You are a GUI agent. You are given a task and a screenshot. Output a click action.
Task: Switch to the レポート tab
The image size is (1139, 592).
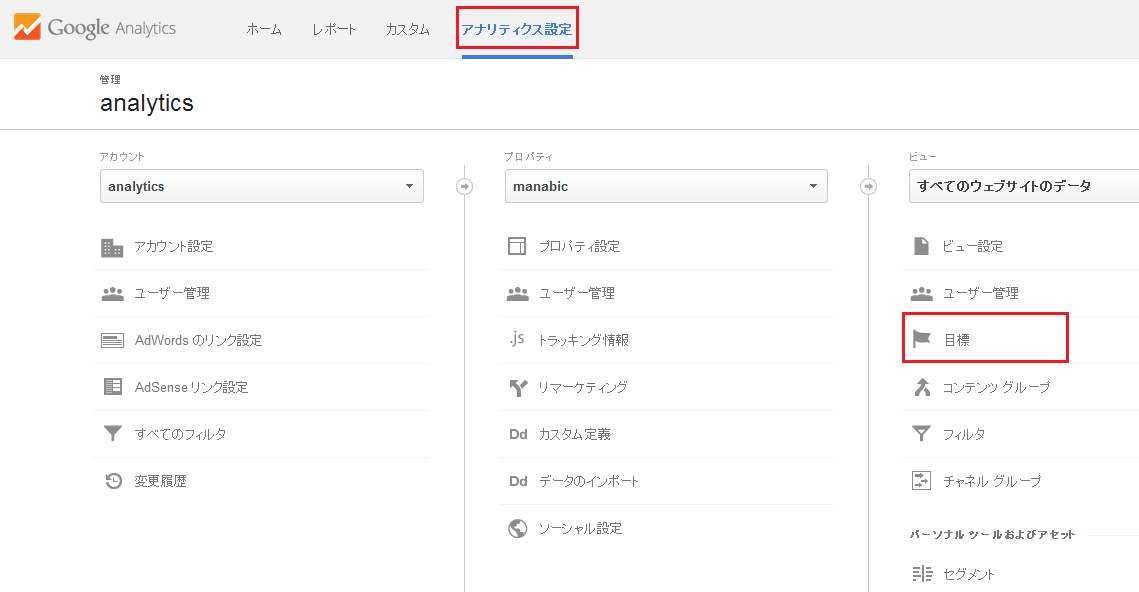pyautogui.click(x=334, y=30)
